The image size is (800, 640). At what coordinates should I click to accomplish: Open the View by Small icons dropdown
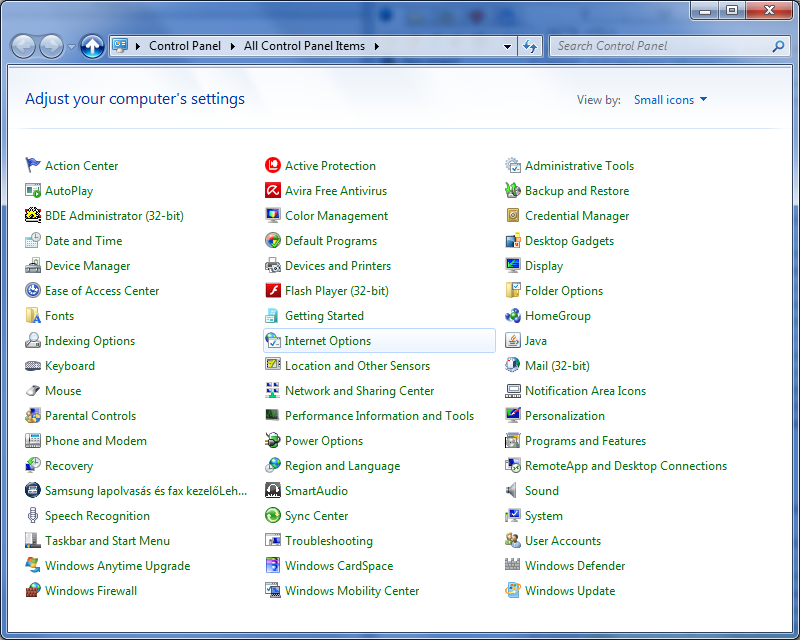click(670, 100)
